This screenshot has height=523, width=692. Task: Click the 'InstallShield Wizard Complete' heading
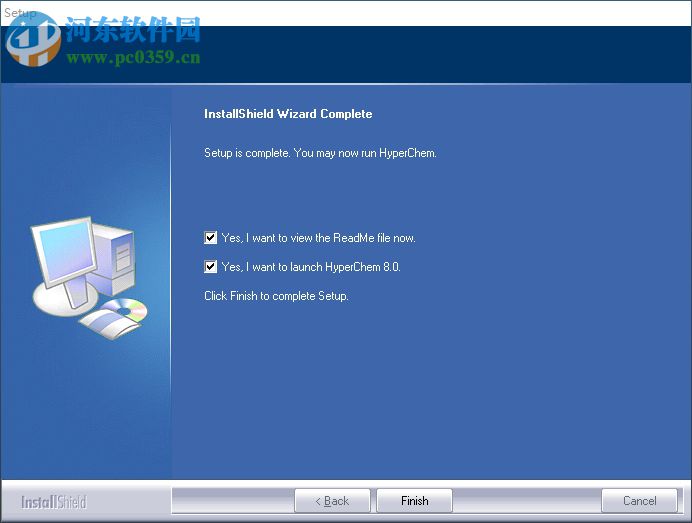pos(288,114)
